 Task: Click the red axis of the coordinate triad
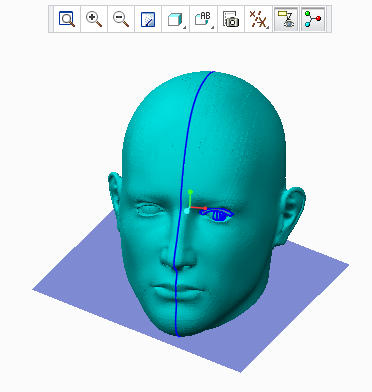click(x=198, y=209)
